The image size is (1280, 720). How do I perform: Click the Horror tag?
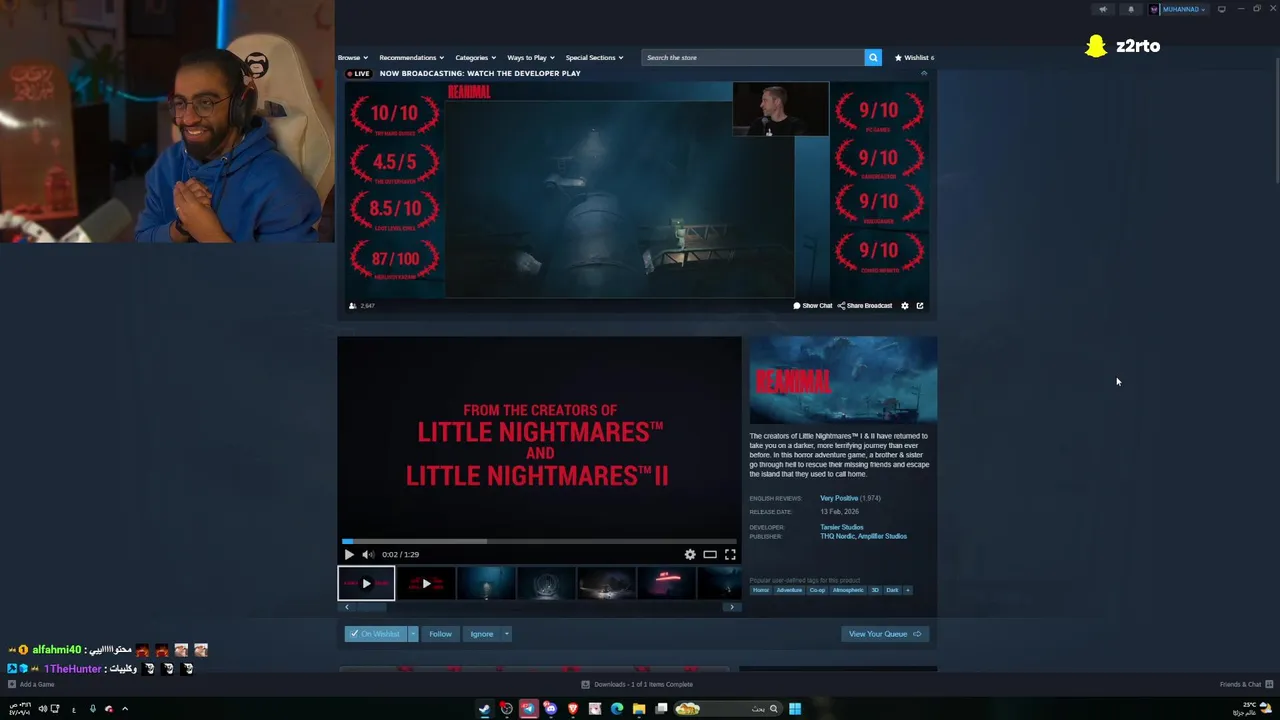click(761, 590)
